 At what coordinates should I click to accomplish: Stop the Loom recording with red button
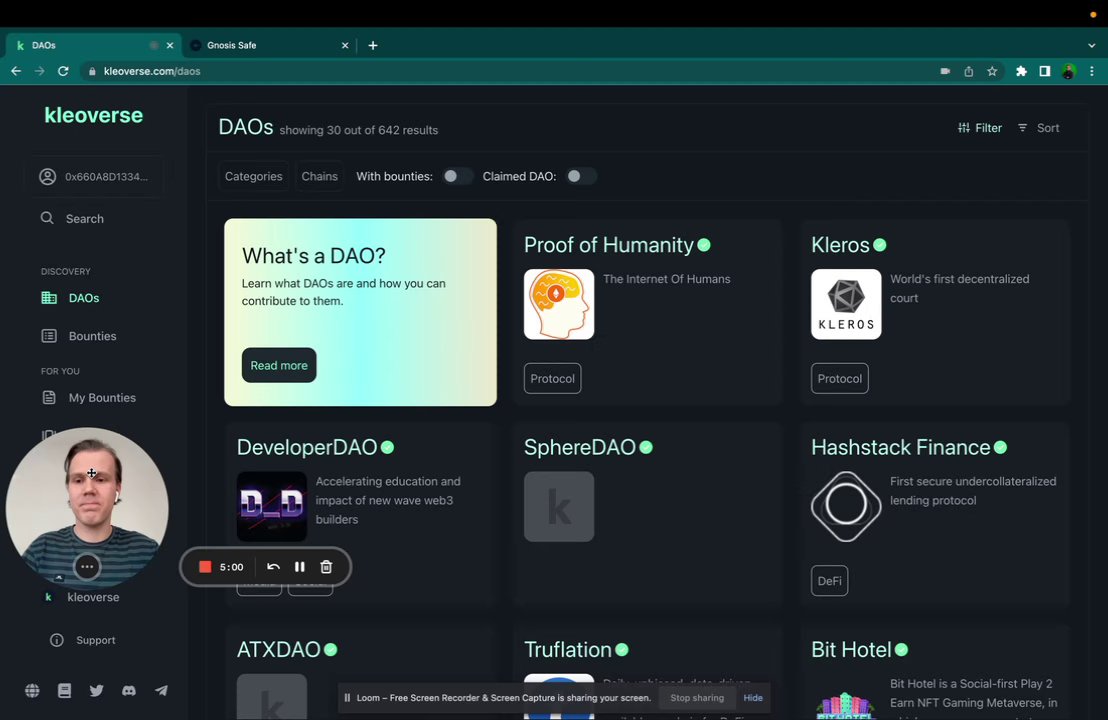click(205, 567)
